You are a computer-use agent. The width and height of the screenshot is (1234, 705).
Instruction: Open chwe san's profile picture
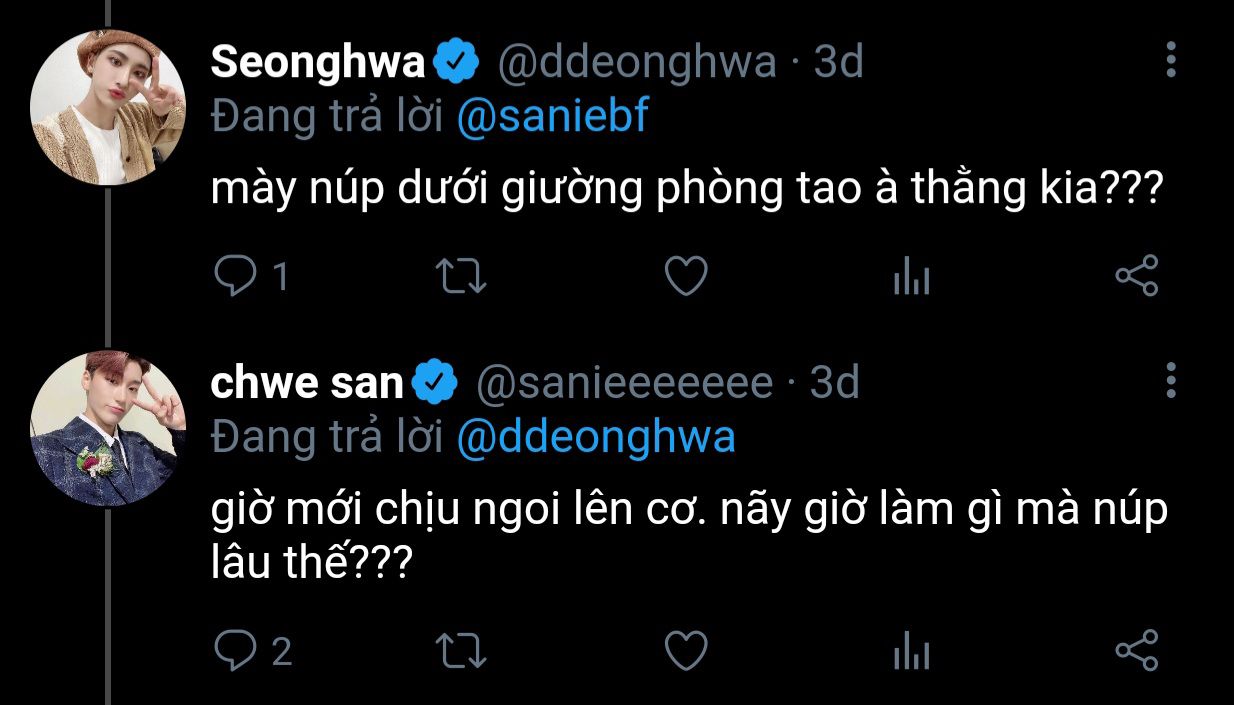108,428
